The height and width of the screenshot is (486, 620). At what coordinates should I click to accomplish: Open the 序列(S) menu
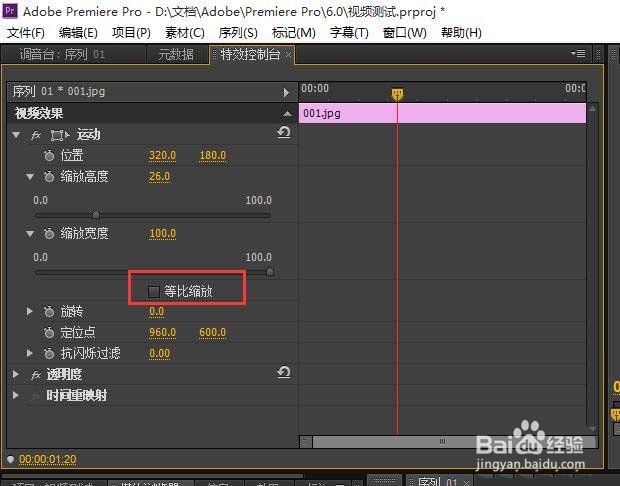[x=238, y=32]
